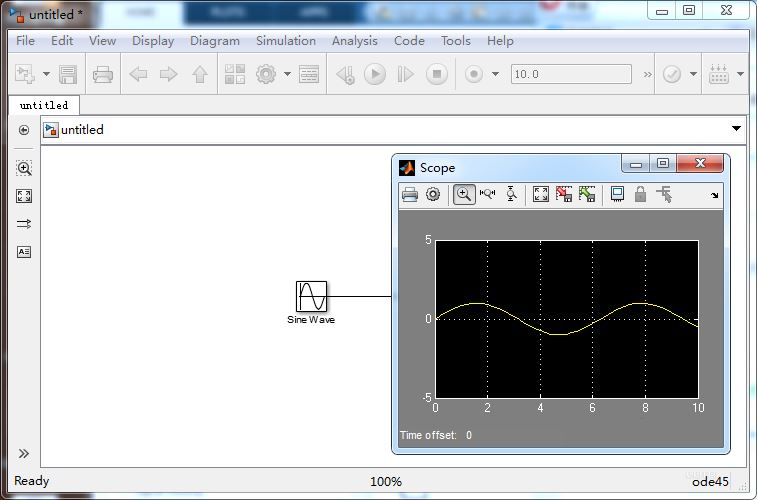757x500 pixels.
Task: Open the Library Browser icon in toolbar
Action: [235, 74]
